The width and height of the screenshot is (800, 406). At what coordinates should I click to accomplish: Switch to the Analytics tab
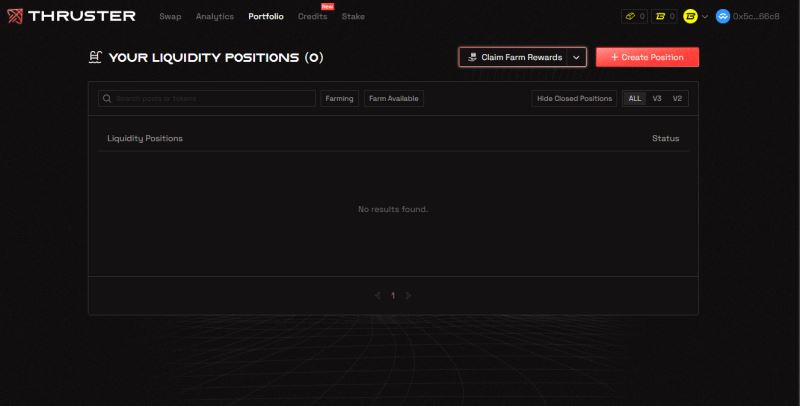pos(214,17)
